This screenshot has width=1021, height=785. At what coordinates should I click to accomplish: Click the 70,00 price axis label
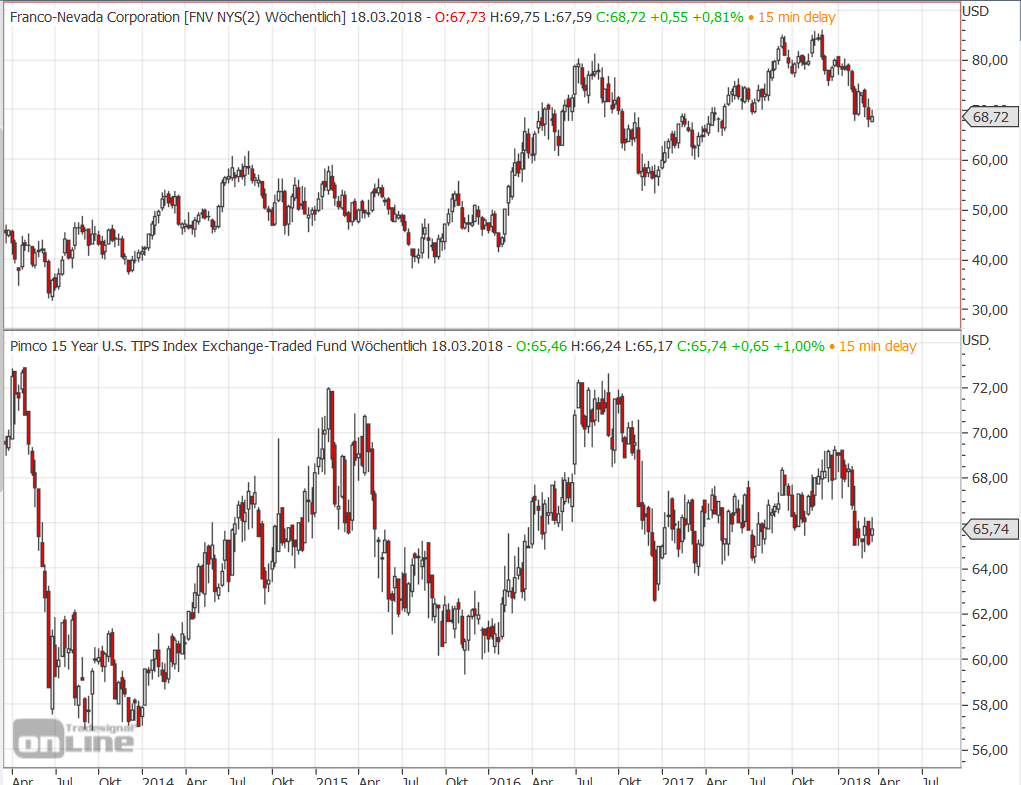[990, 434]
